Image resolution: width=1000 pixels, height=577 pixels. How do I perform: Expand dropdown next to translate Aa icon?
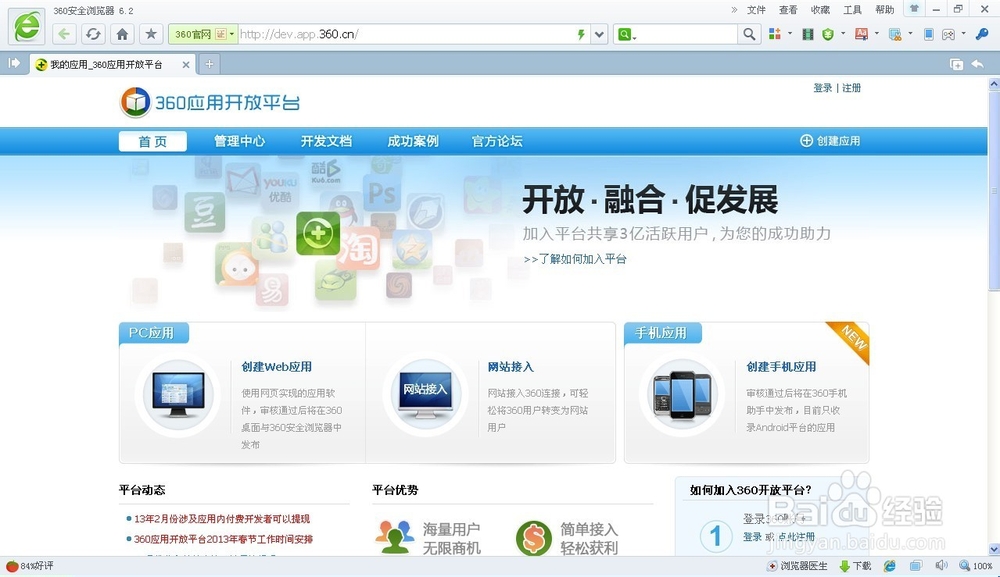coord(877,34)
